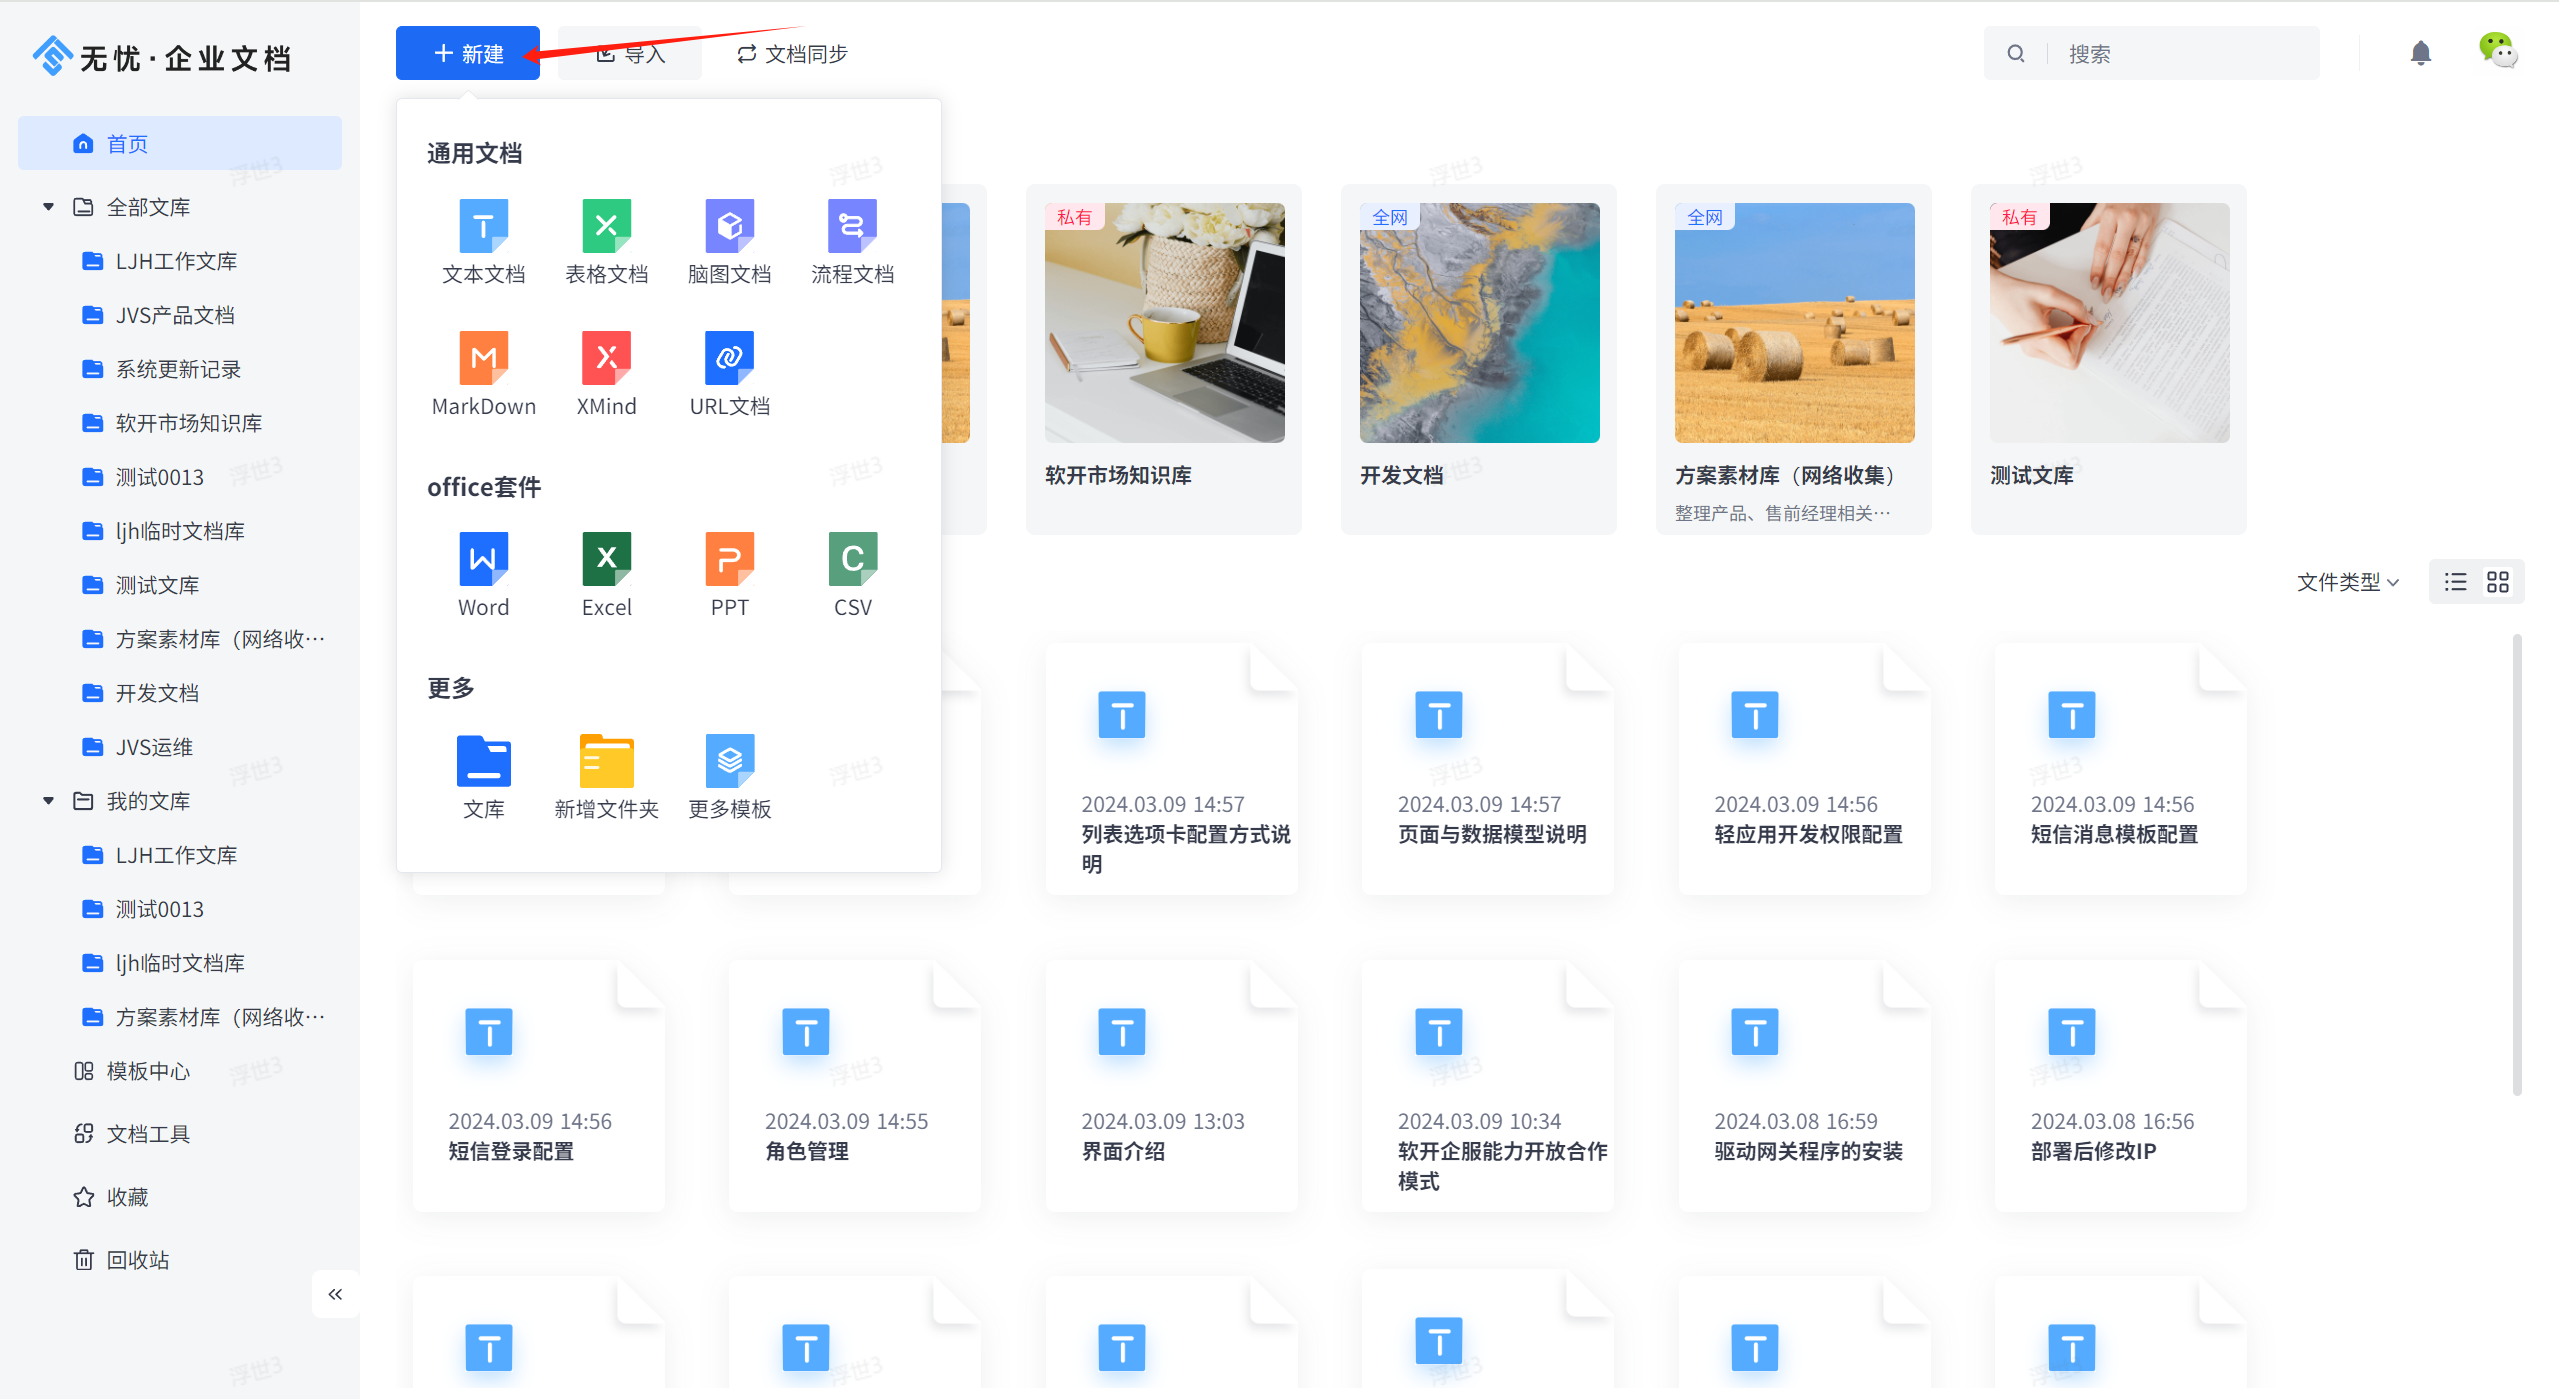This screenshot has height=1399, width=2559.
Task: Open the 页面与数据模型说明 document
Action: pos(1488,768)
